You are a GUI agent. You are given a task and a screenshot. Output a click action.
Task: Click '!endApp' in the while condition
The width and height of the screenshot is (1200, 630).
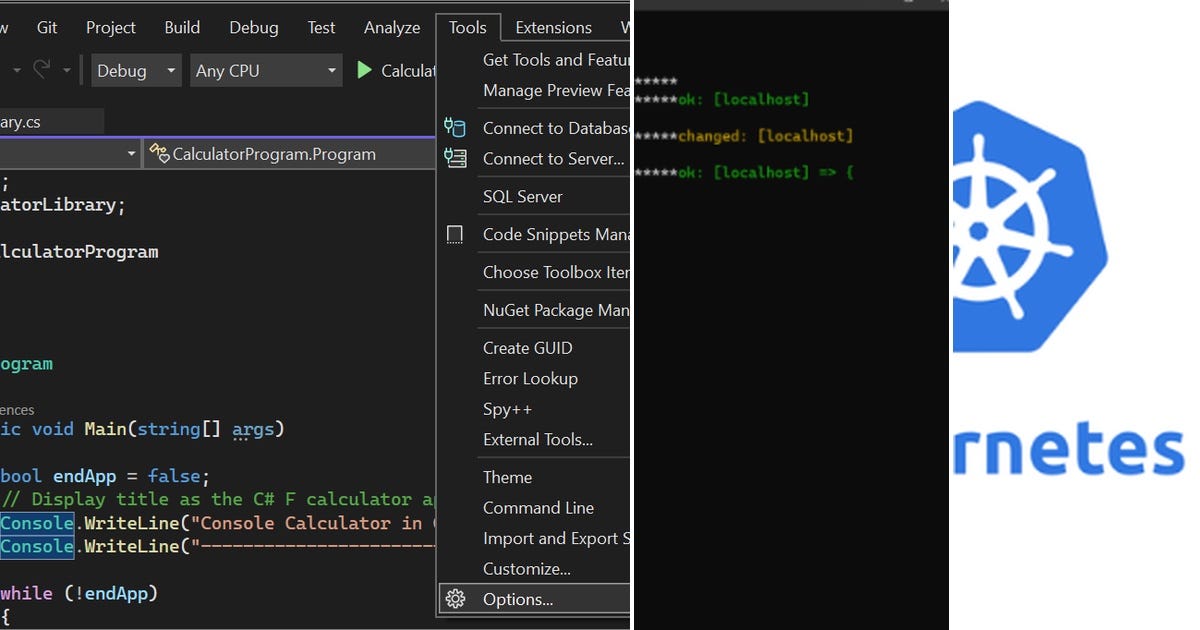coord(111,593)
